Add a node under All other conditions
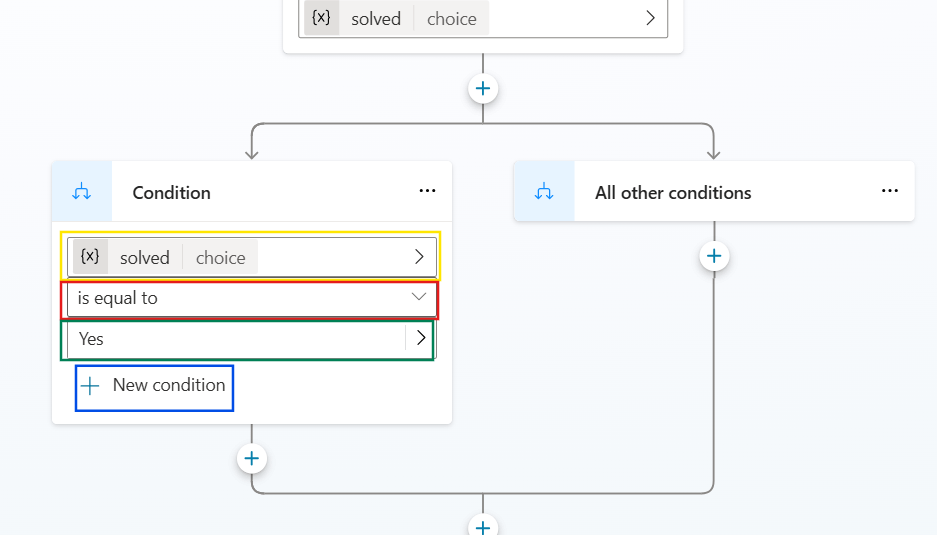The image size is (937, 535). click(714, 256)
